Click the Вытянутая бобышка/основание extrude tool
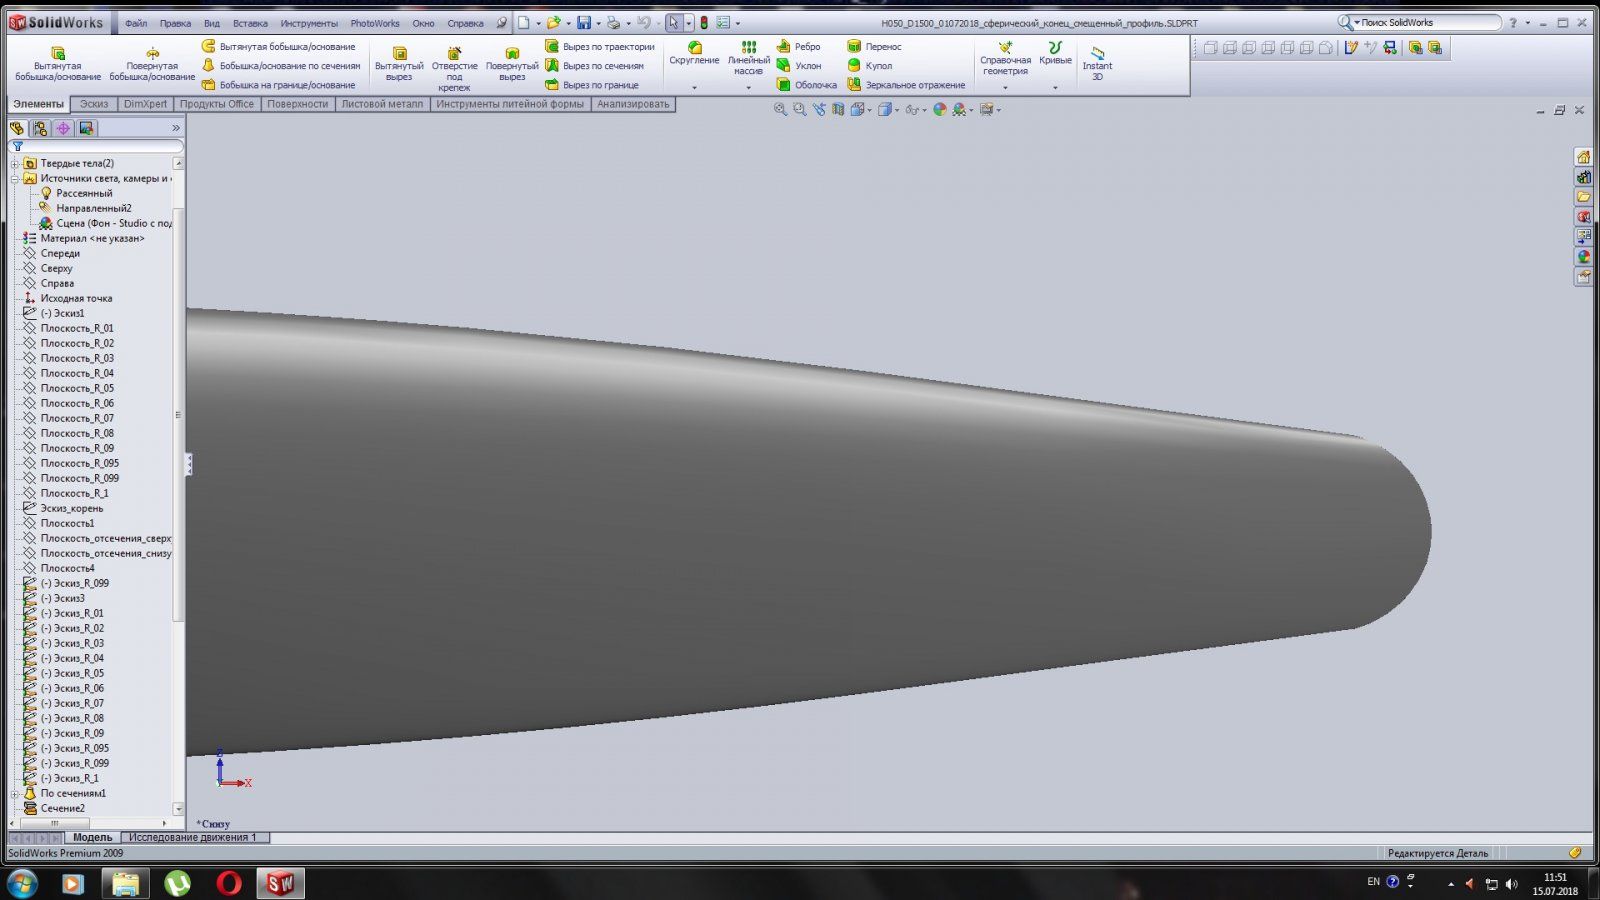The width and height of the screenshot is (1600, 900). (x=58, y=62)
